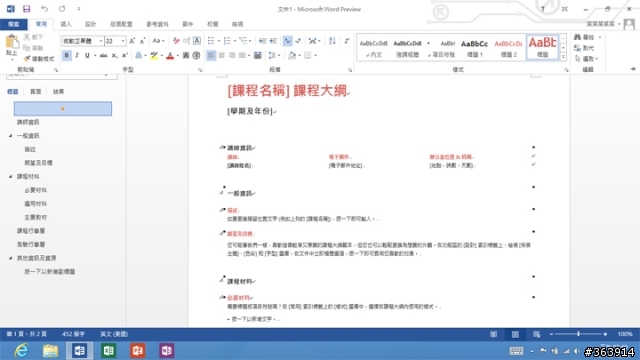Viewport: 640px width, 360px height.
Task: Adjust the zoom slider handle
Action: click(x=578, y=334)
